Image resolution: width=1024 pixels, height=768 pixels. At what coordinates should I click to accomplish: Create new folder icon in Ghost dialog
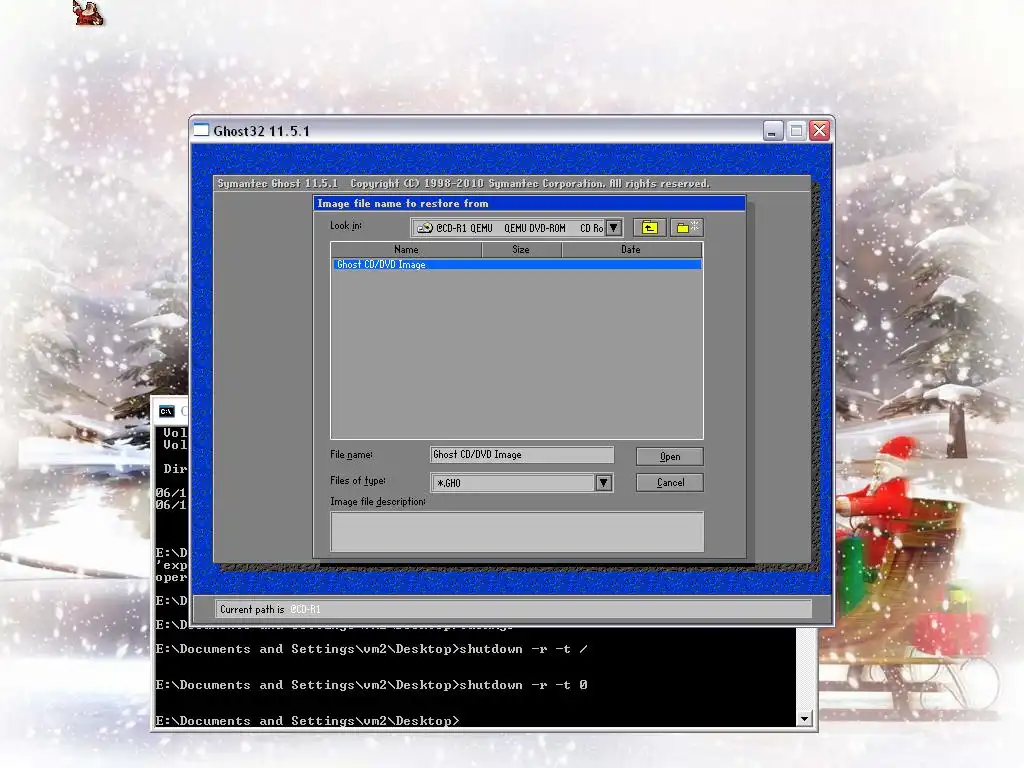click(x=686, y=227)
